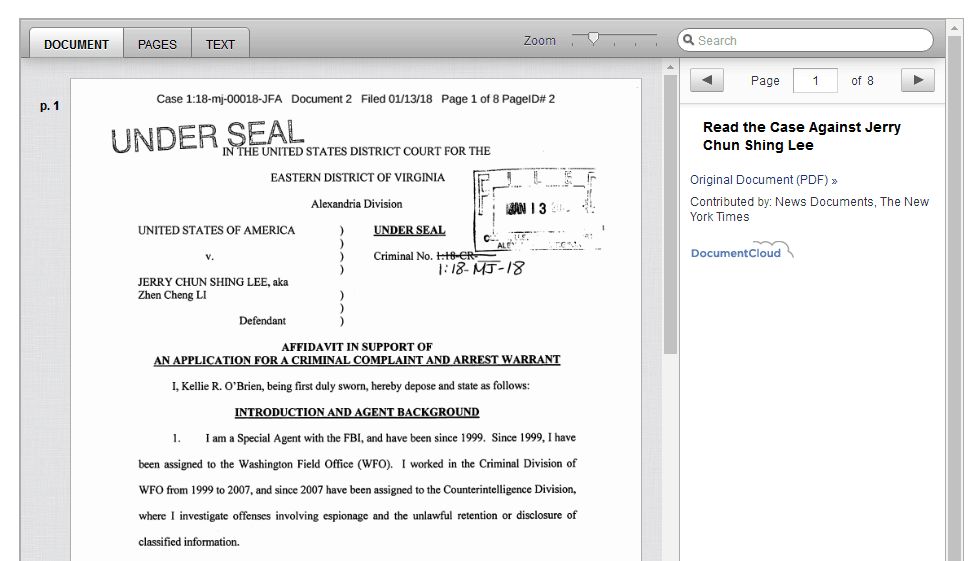The width and height of the screenshot is (975, 561).
Task: Click the page number input box
Action: click(x=815, y=81)
